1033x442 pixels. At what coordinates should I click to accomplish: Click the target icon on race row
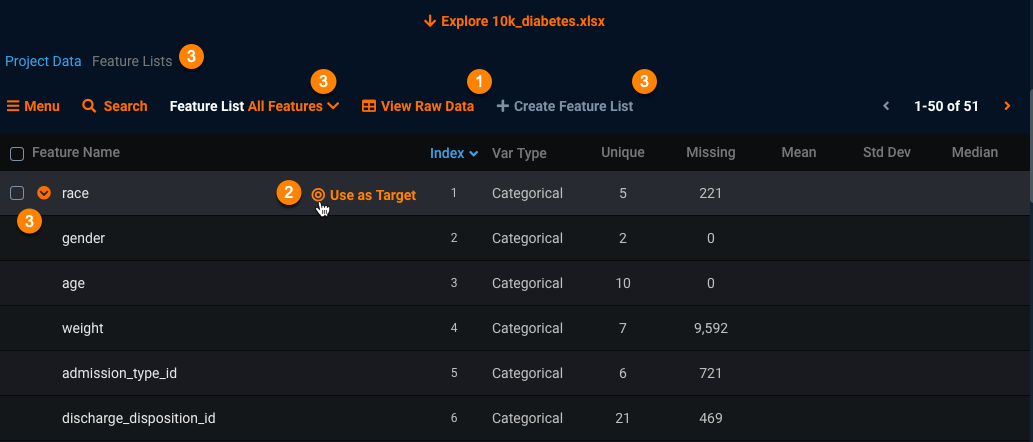pos(318,195)
